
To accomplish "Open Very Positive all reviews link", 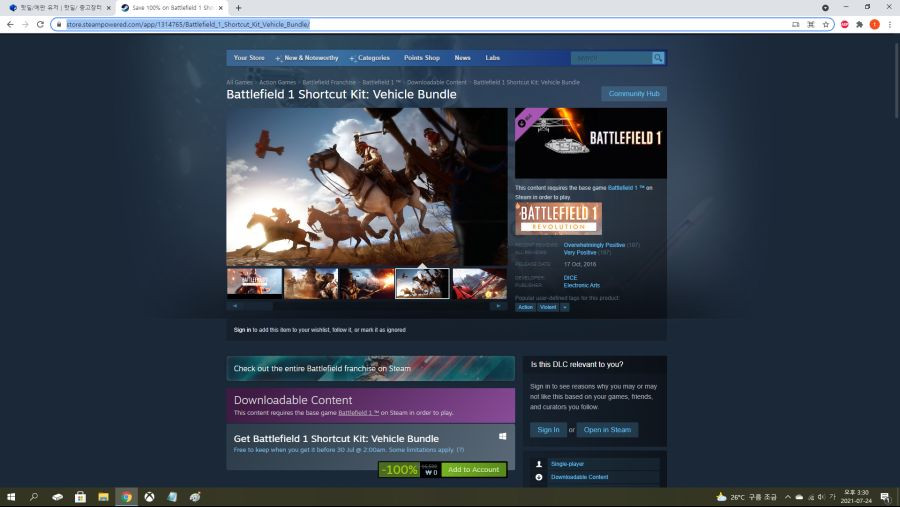I will 580,253.
